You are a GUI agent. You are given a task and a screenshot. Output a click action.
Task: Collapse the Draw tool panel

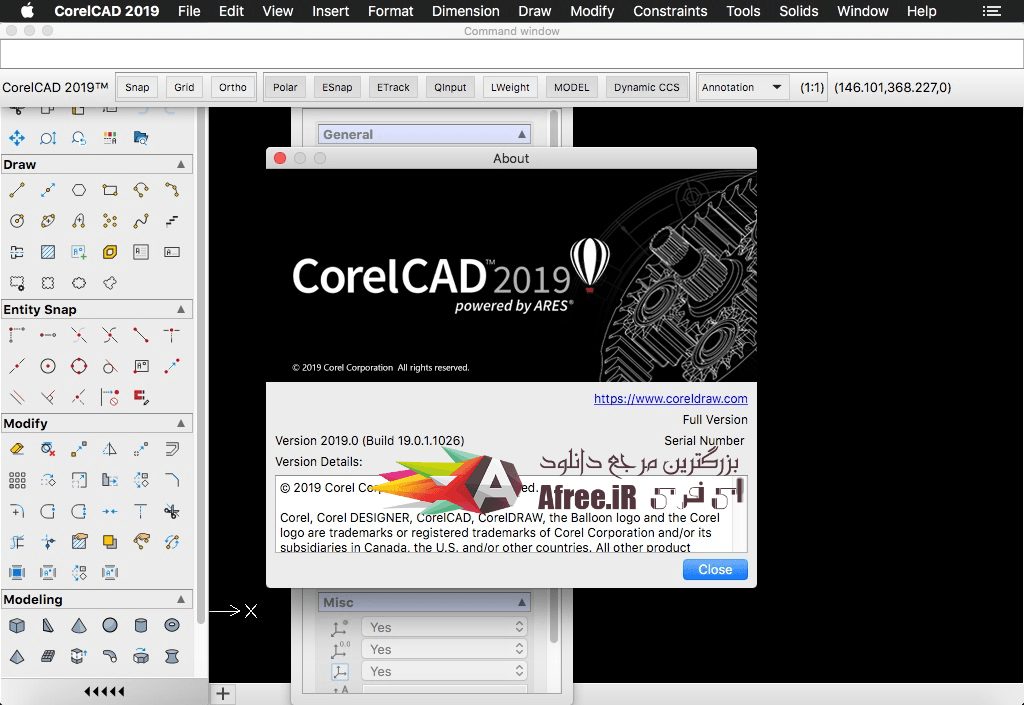point(181,164)
